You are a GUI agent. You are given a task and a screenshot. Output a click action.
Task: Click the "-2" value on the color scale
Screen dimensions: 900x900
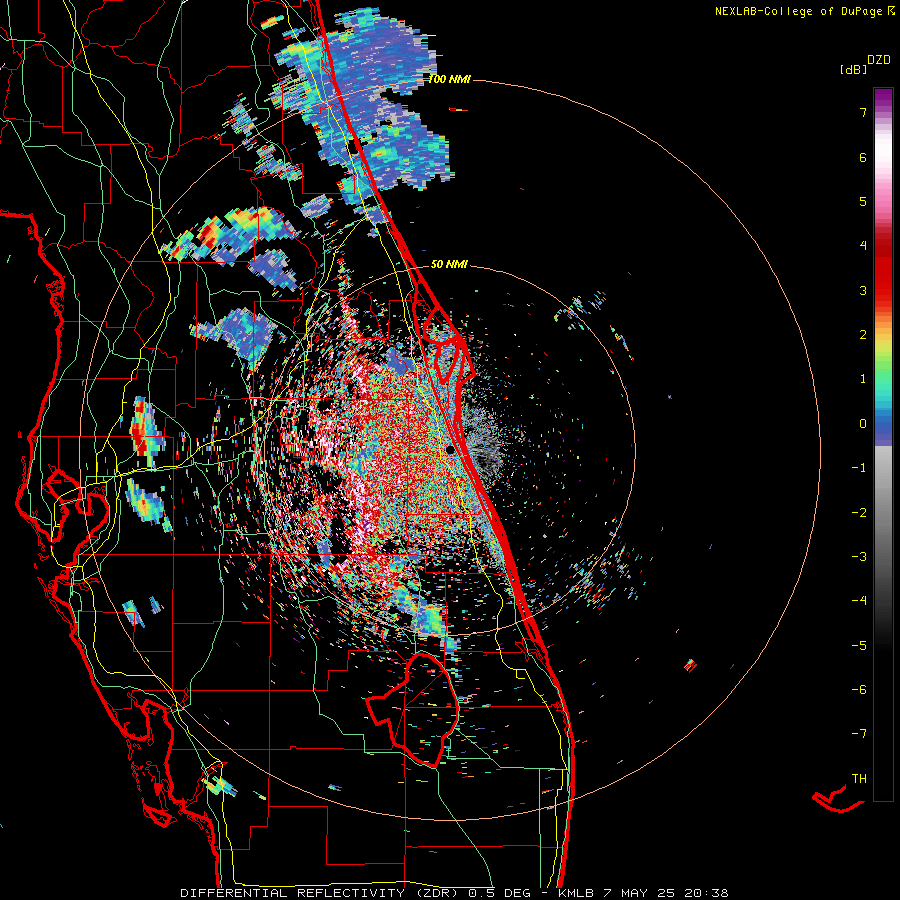859,513
